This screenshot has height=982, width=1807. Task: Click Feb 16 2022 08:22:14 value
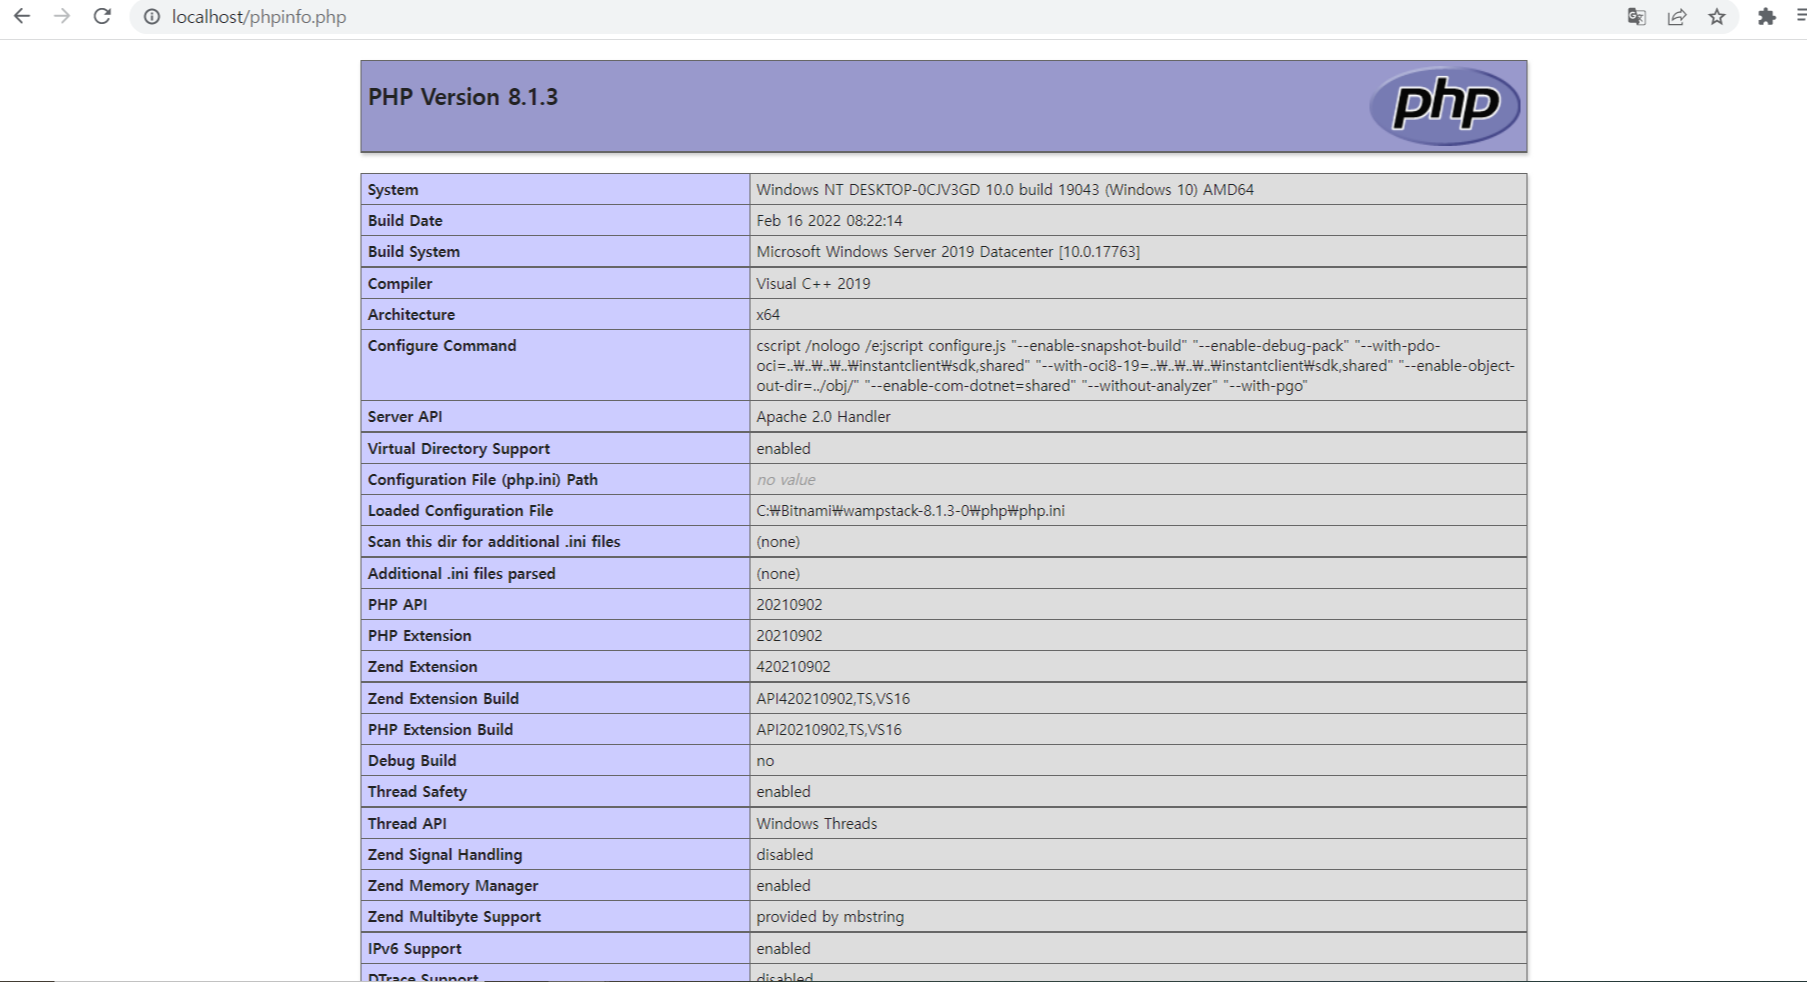click(x=829, y=221)
